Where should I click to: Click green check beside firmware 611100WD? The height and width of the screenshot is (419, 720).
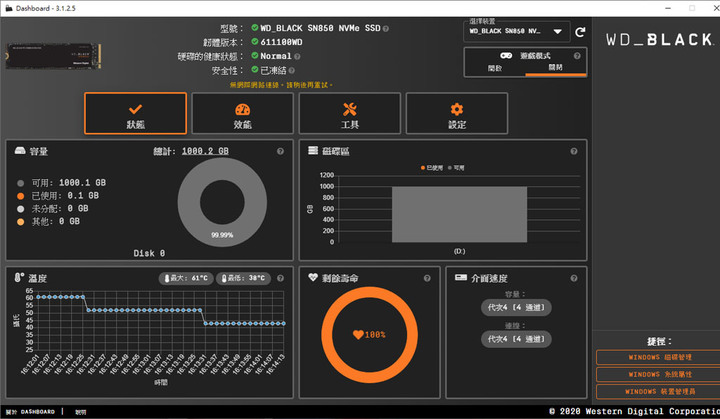[255, 41]
